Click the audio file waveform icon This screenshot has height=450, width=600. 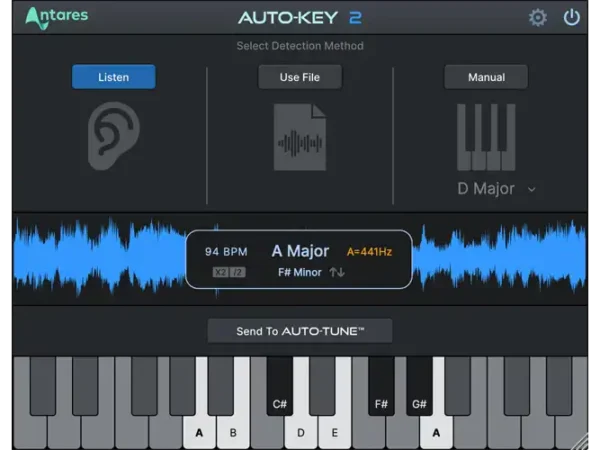[x=300, y=137]
